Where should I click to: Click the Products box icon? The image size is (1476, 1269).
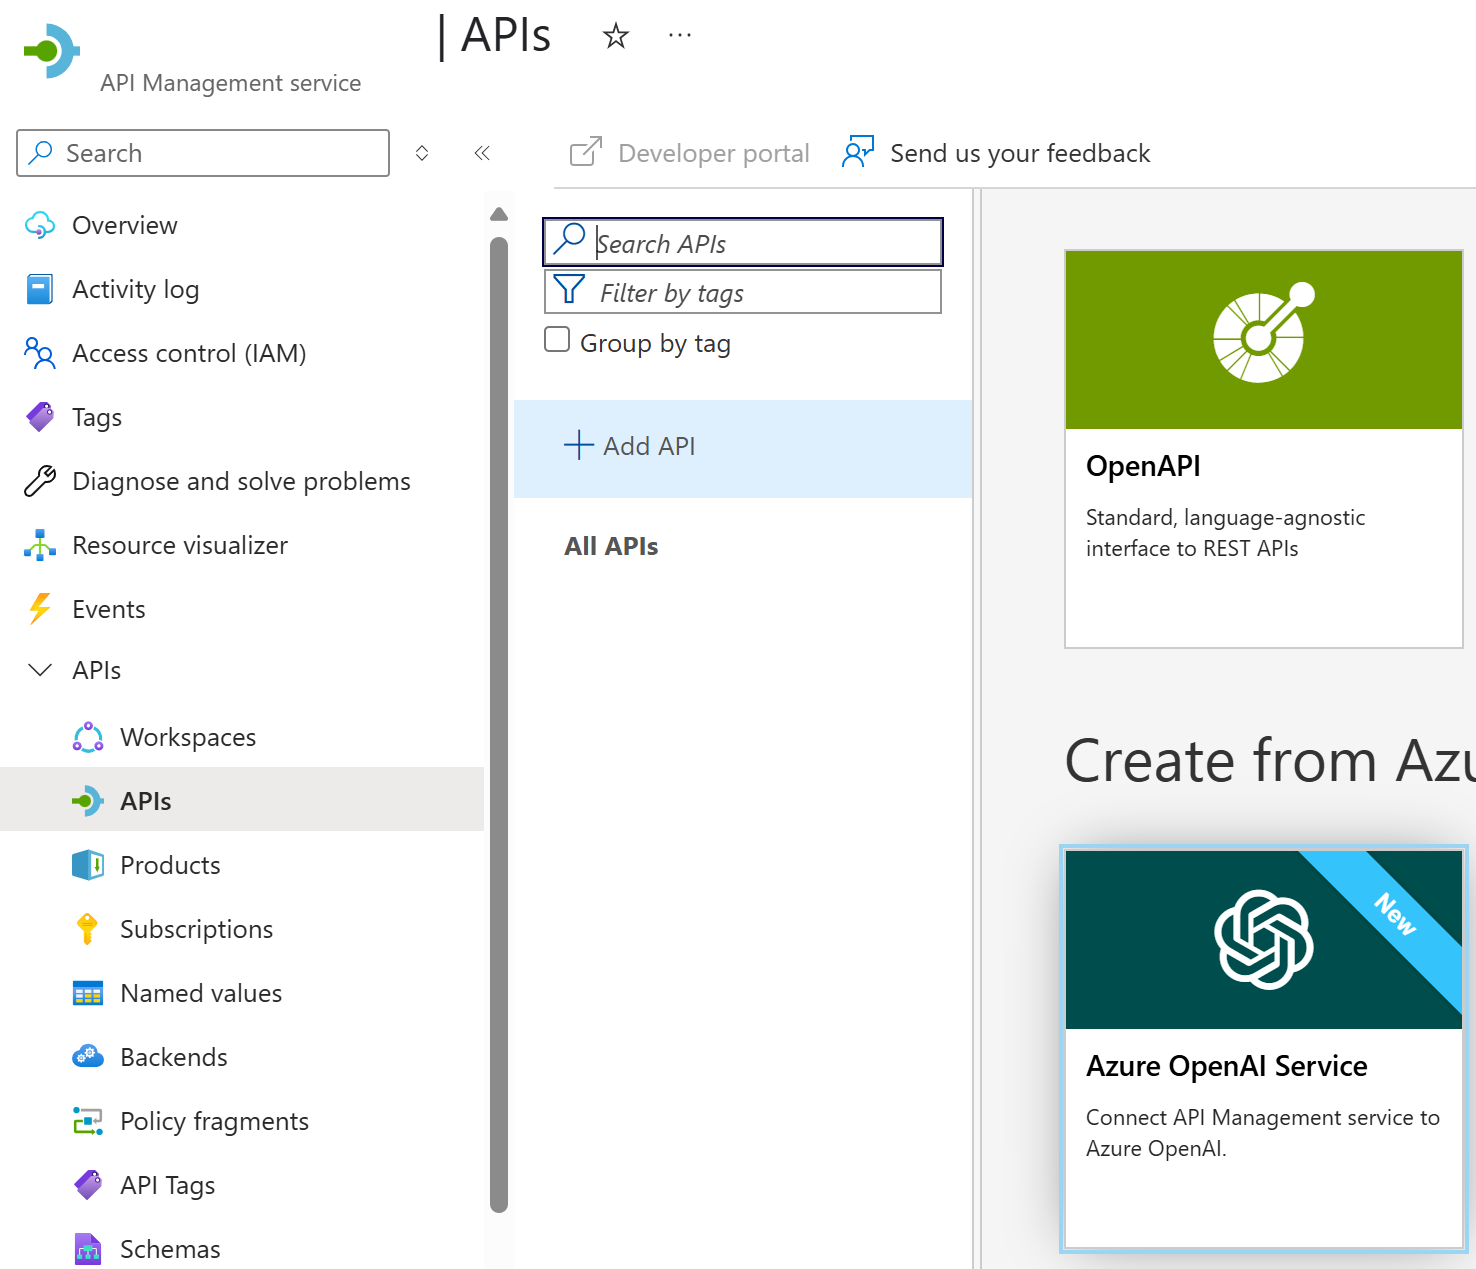[x=88, y=865]
